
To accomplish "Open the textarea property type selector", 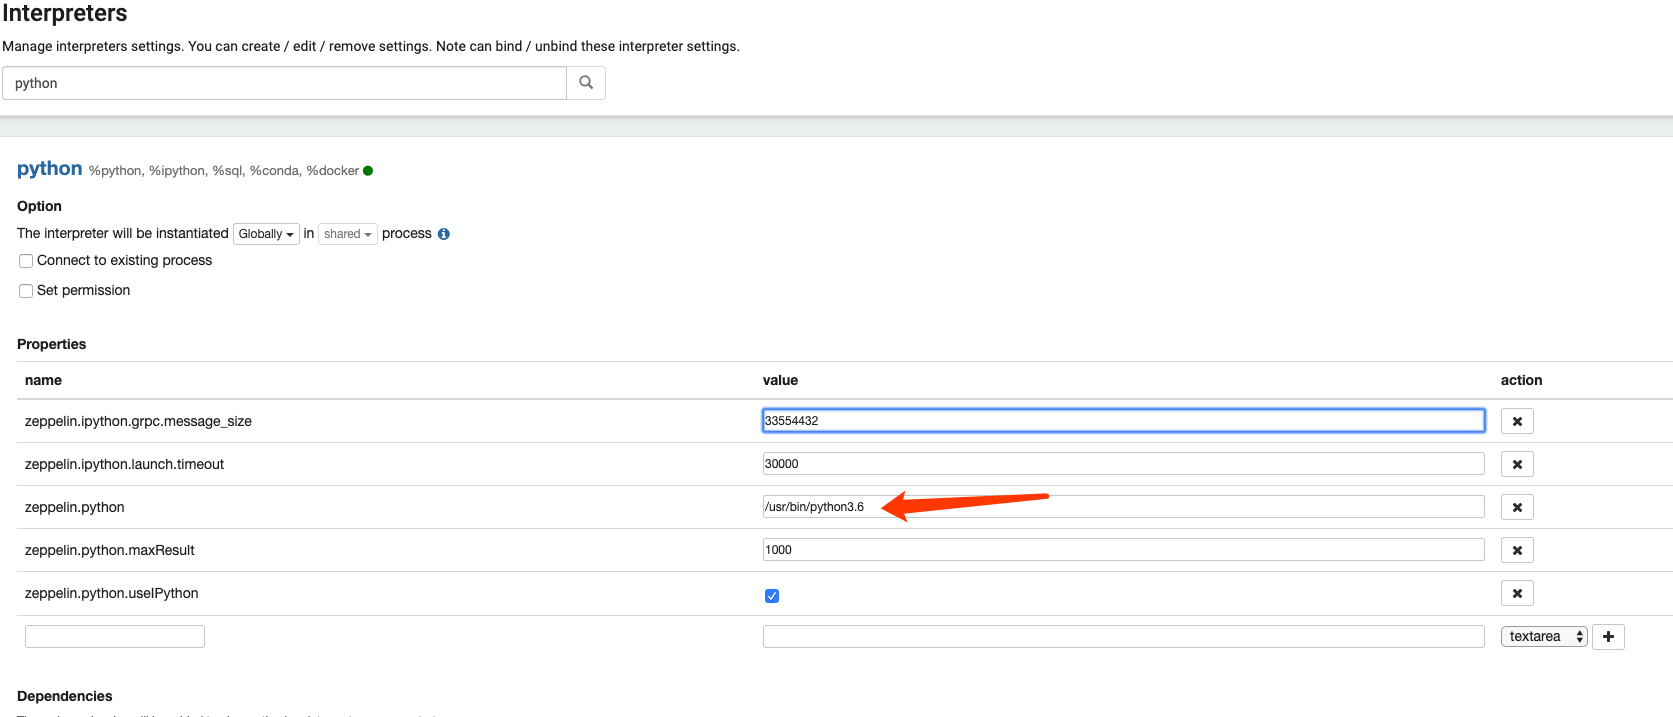I will pos(1543,636).
